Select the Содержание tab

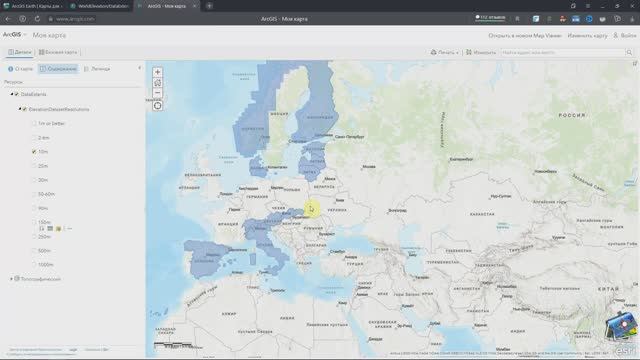[x=58, y=69]
